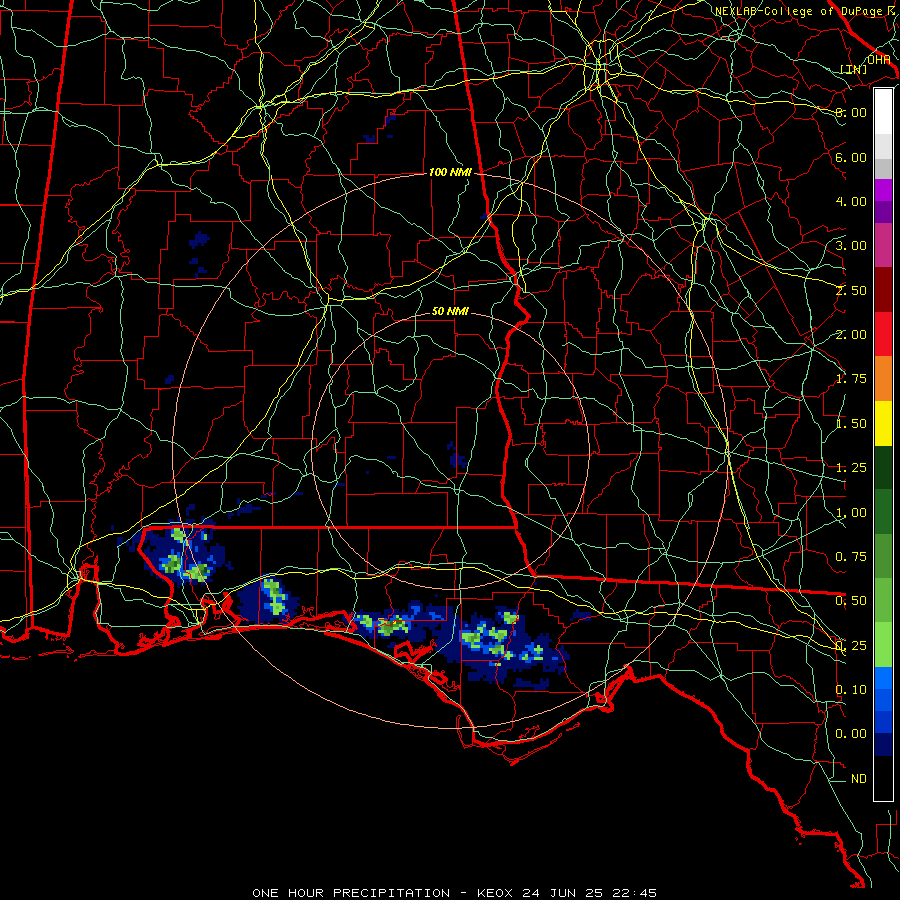Click the 1.00 legend value

tap(851, 513)
